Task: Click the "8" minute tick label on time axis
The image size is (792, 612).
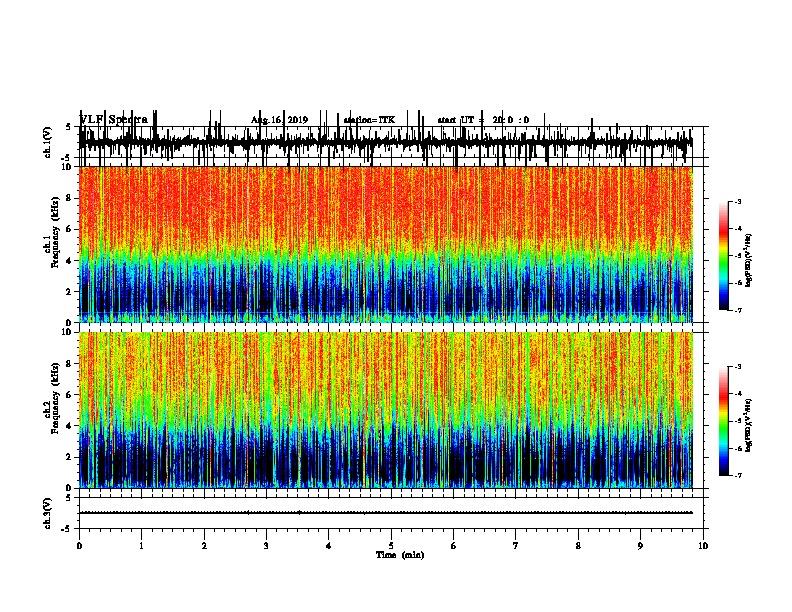Action: coord(578,546)
